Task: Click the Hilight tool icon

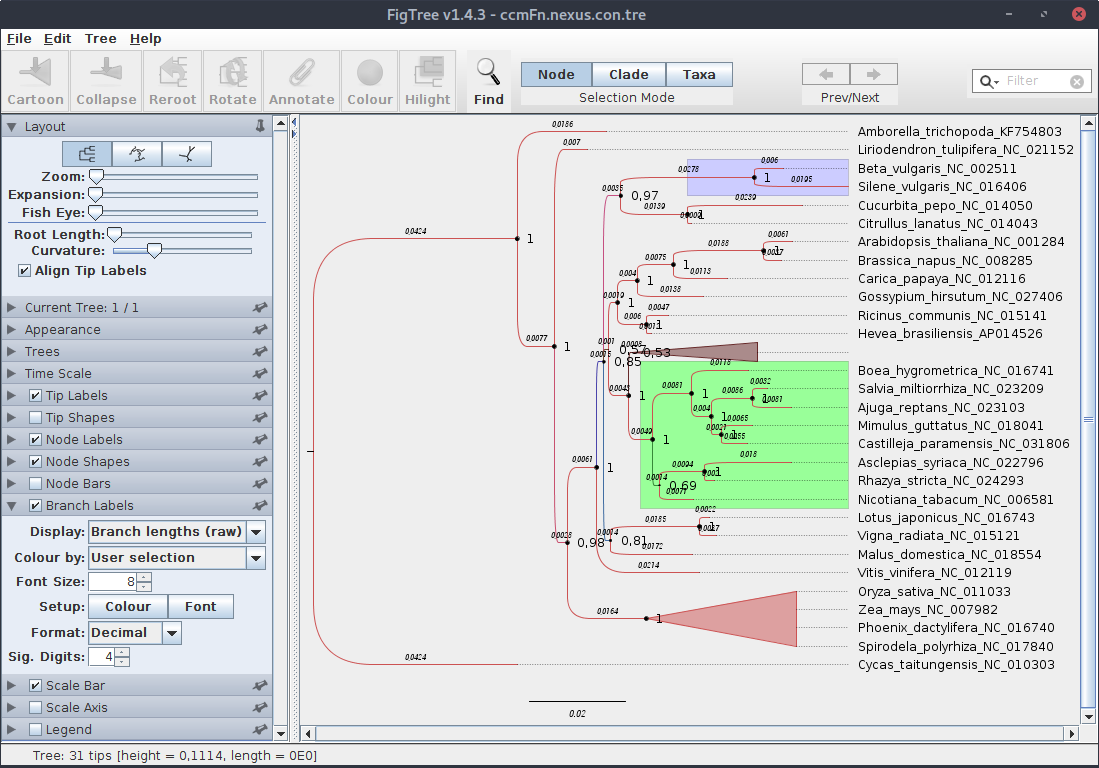Action: [x=428, y=80]
